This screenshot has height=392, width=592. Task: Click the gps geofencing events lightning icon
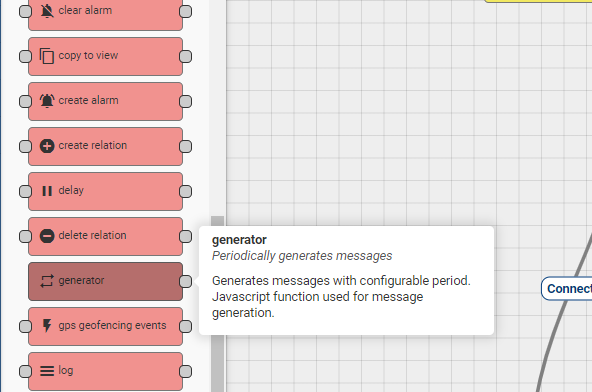tap(47, 326)
